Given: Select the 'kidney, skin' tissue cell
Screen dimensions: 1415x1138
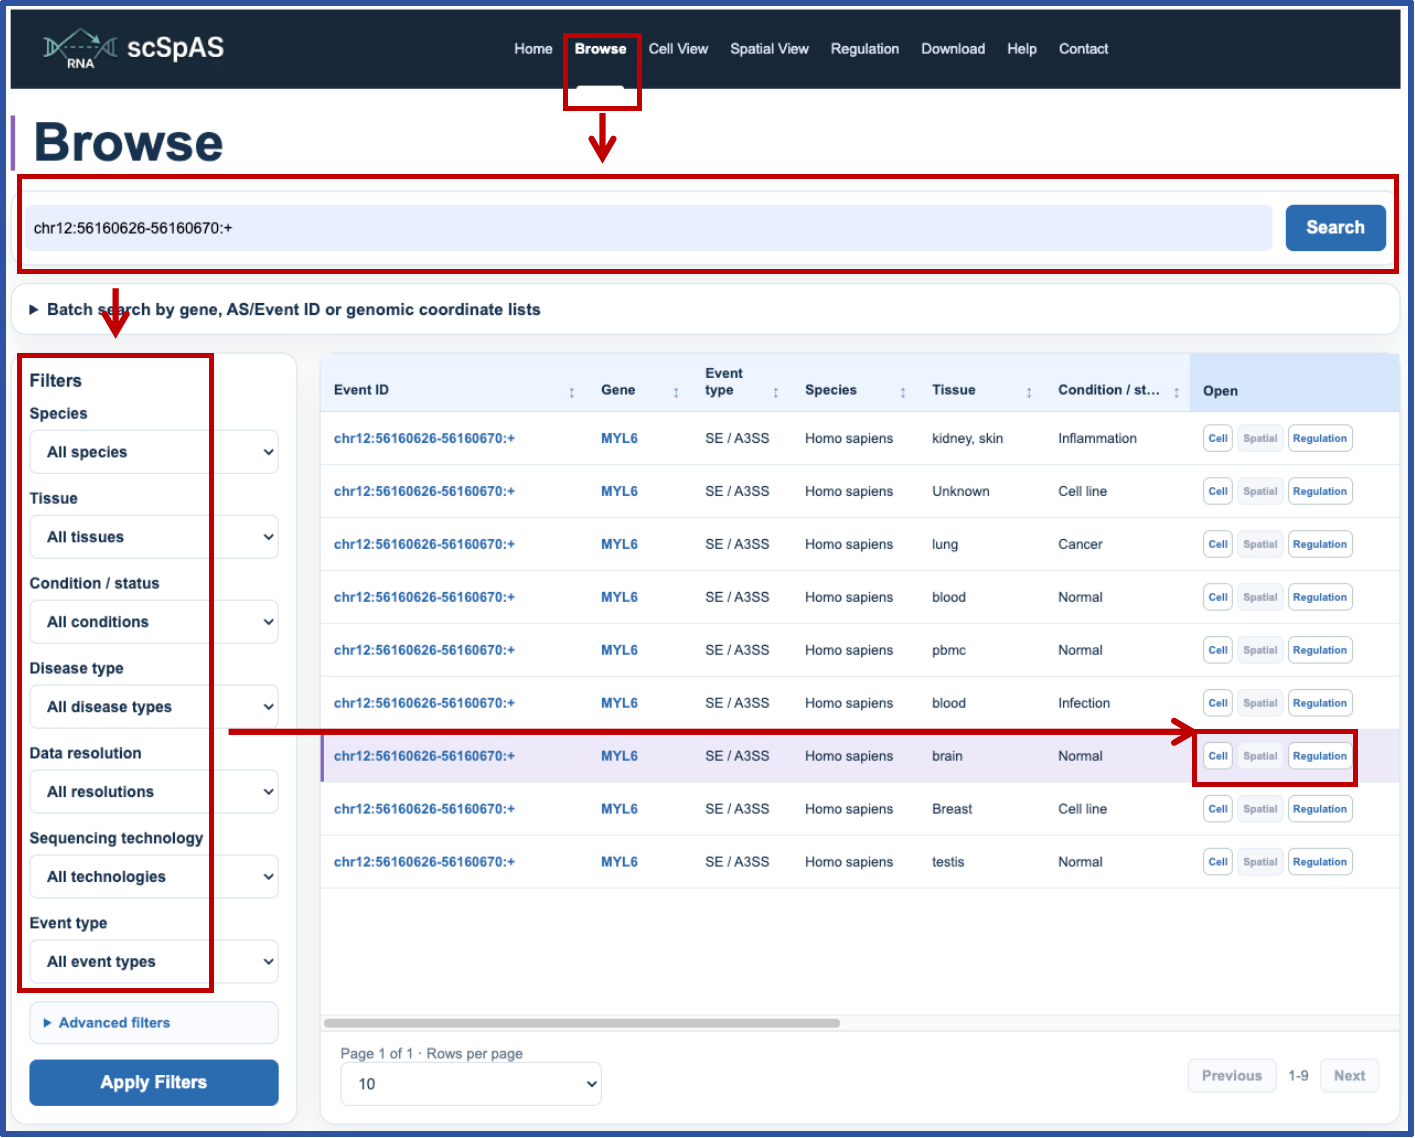Looking at the screenshot, I should [x=967, y=439].
